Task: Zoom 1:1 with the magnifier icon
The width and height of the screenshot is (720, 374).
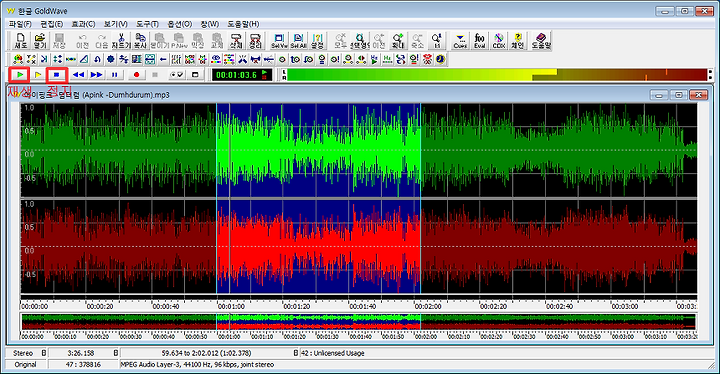Action: pyautogui.click(x=437, y=41)
